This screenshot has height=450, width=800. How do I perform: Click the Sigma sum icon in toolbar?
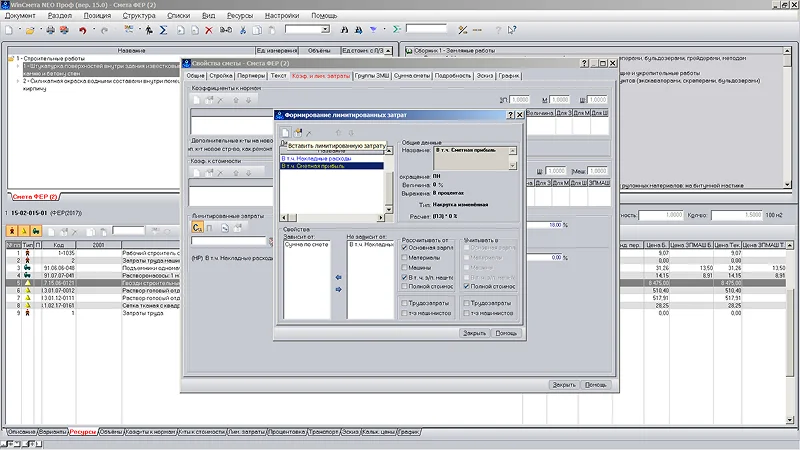164,31
